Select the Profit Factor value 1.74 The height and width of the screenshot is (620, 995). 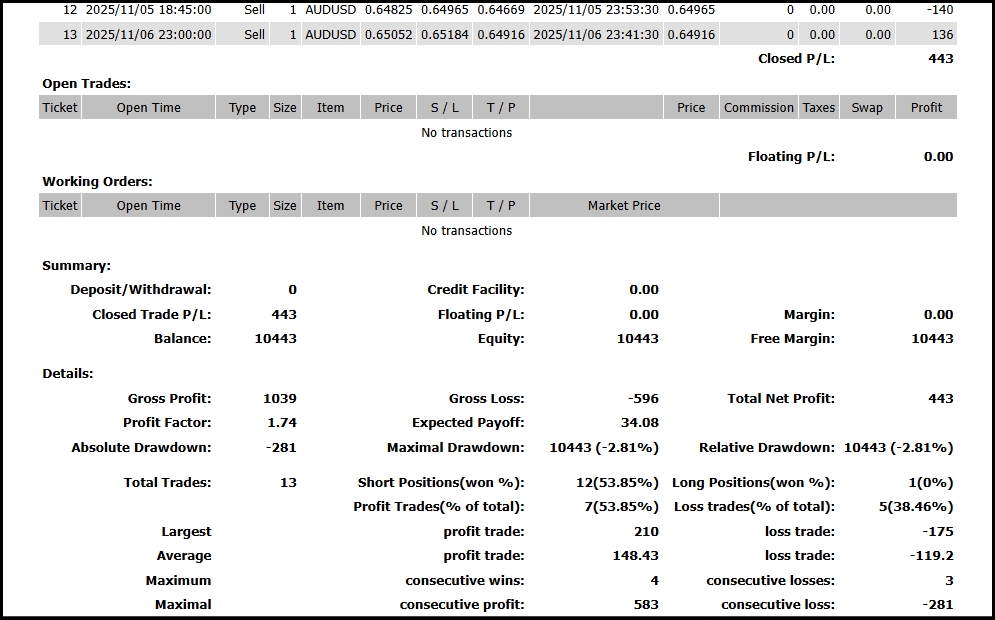pyautogui.click(x=282, y=423)
